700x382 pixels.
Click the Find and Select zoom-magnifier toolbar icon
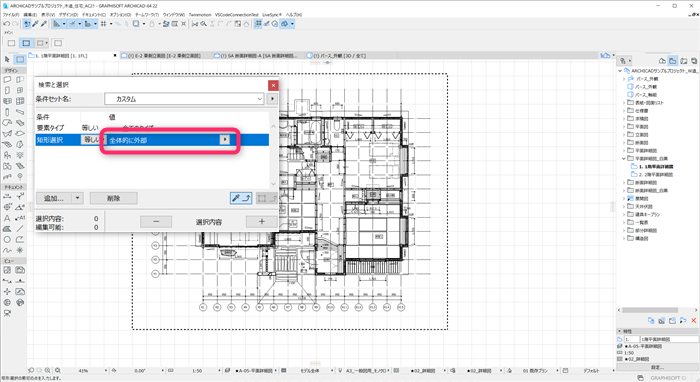click(x=203, y=24)
